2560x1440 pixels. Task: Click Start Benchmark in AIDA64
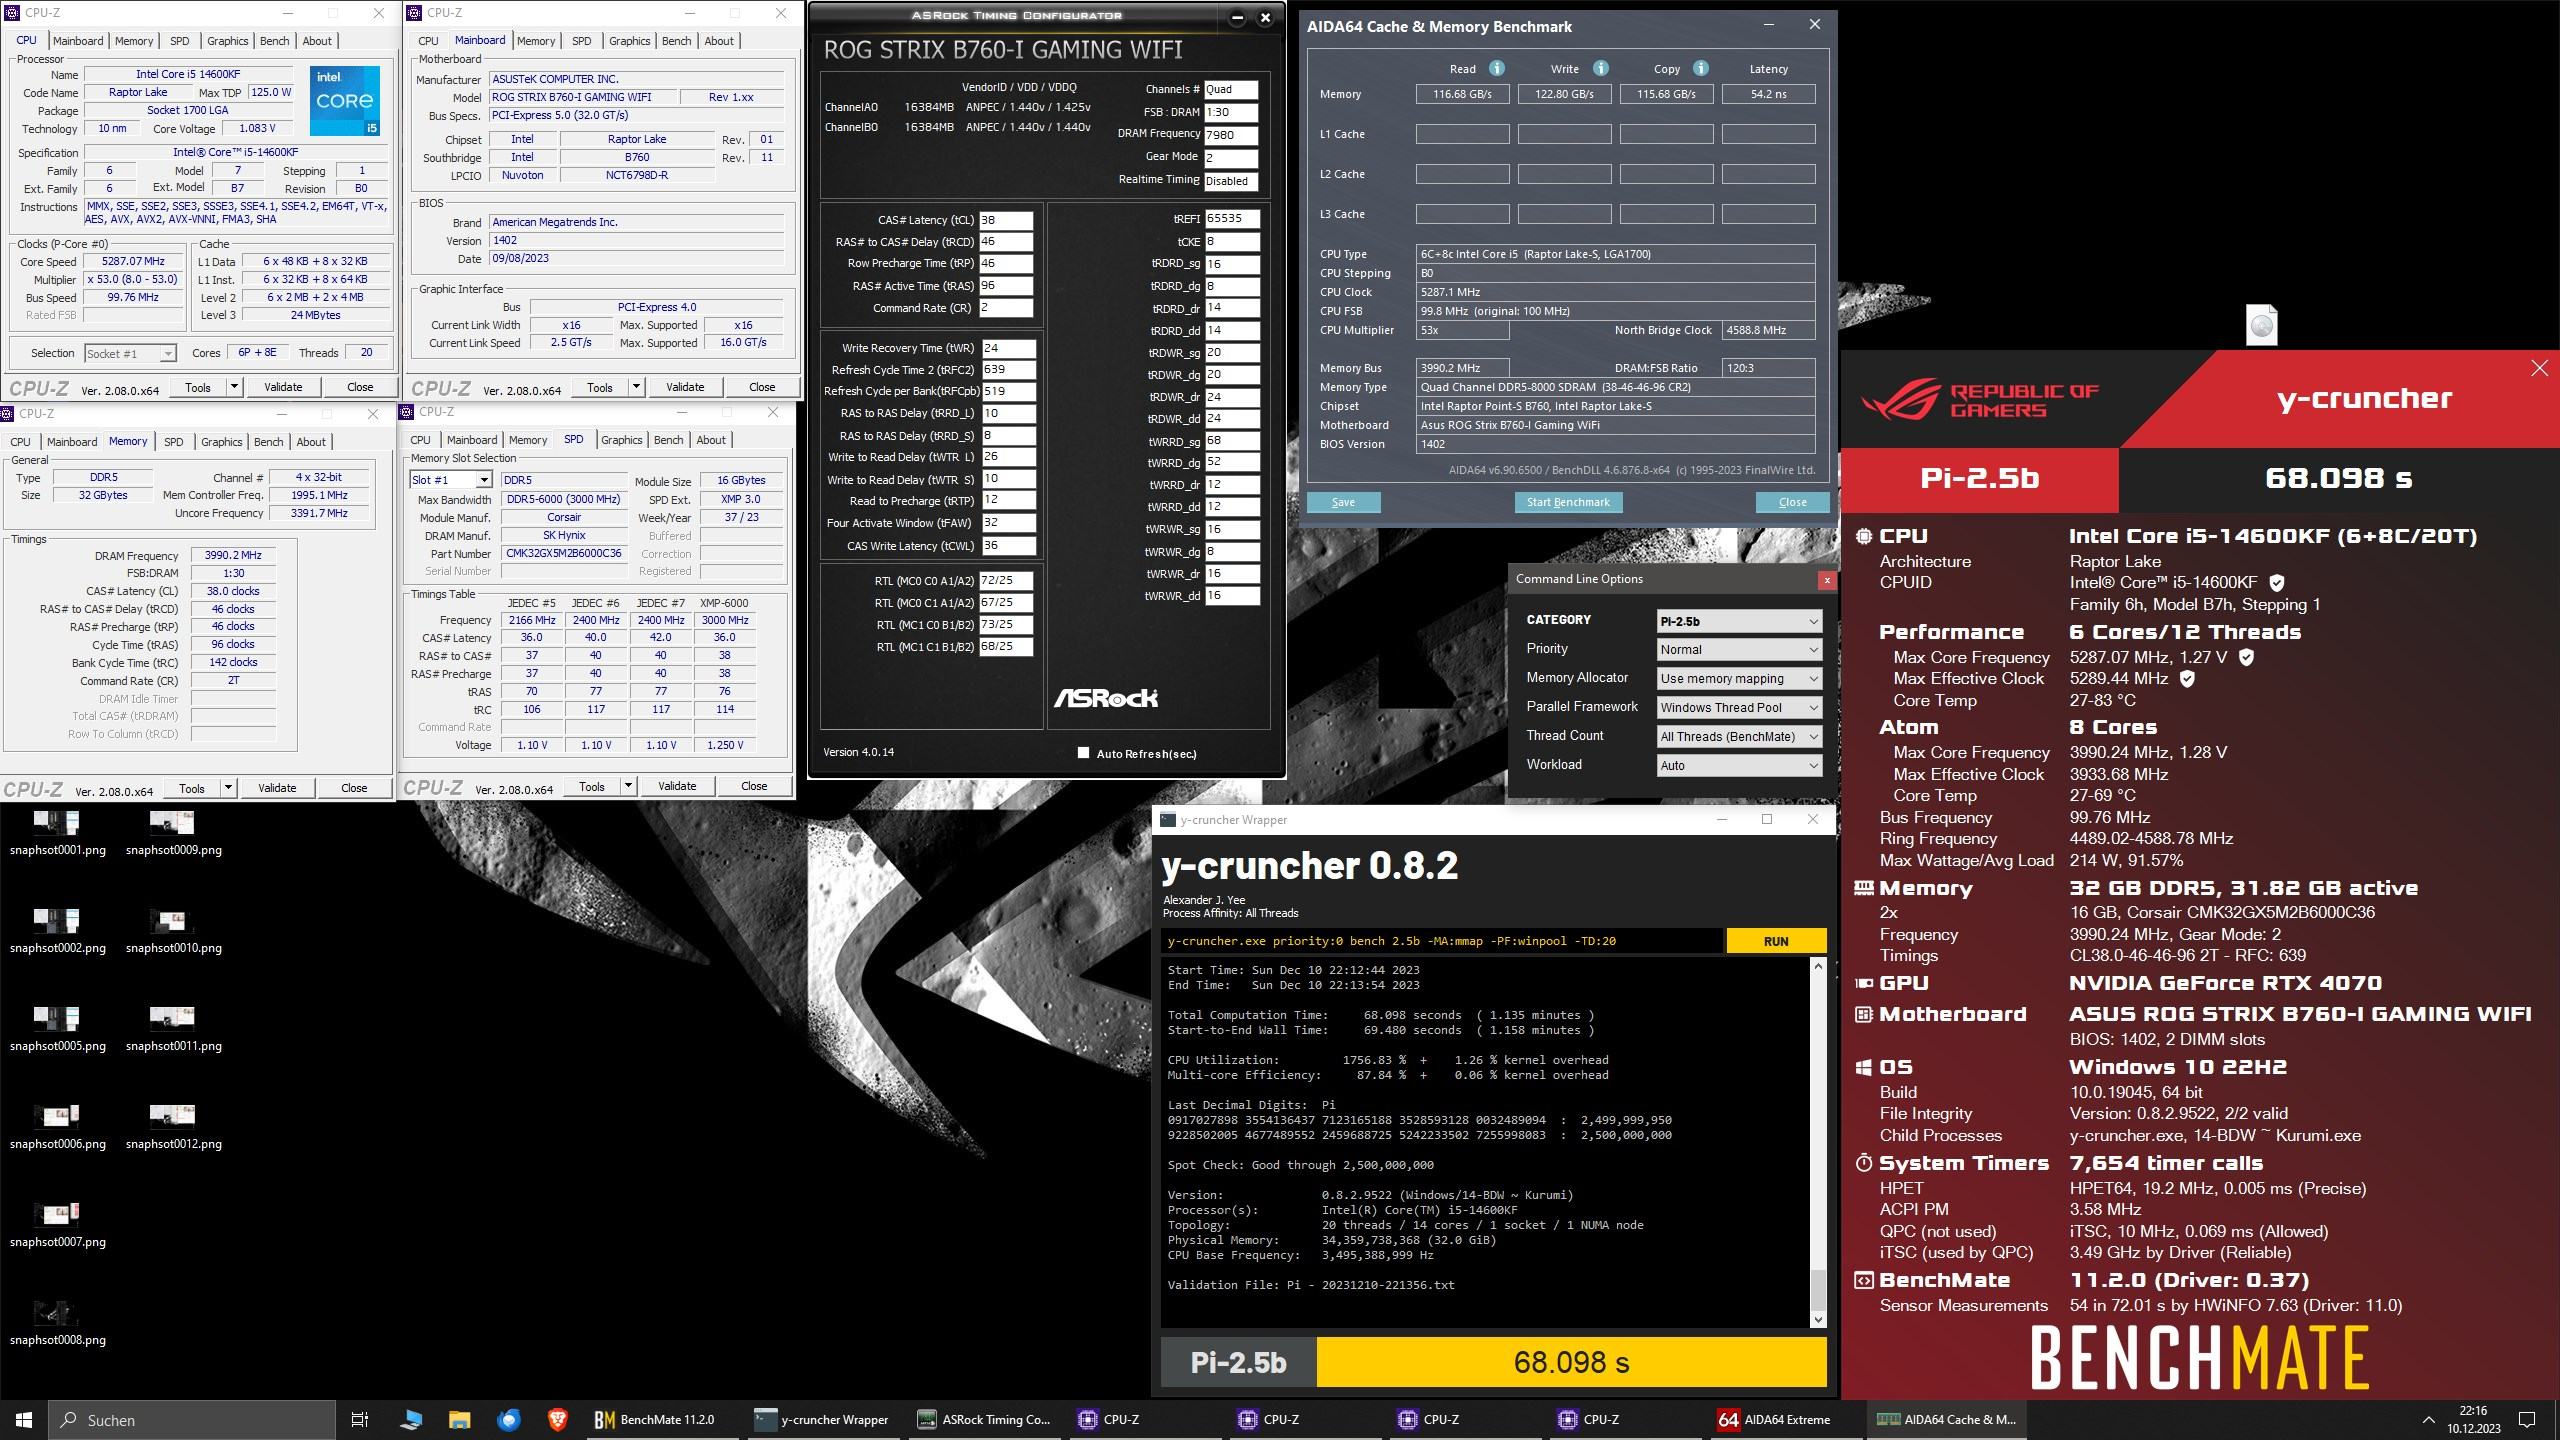coord(1568,502)
